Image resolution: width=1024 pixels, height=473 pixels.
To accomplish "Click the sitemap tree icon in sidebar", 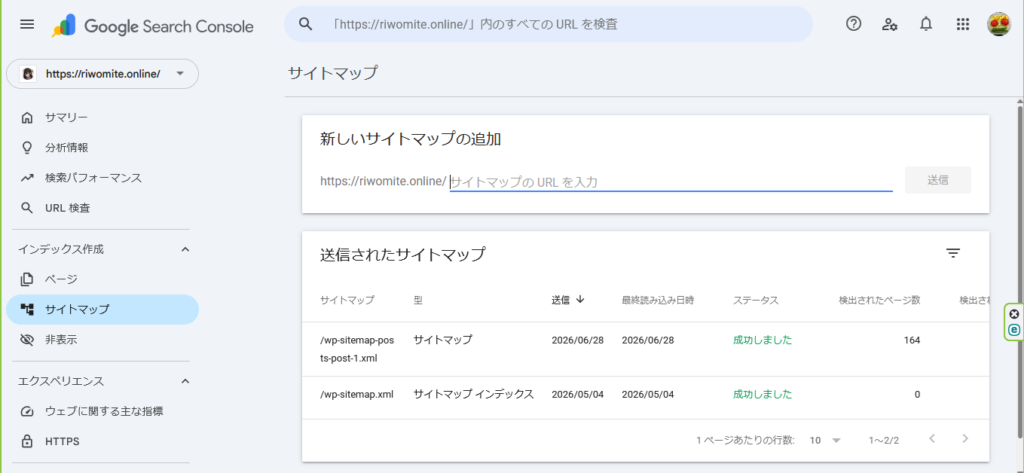I will (27, 310).
